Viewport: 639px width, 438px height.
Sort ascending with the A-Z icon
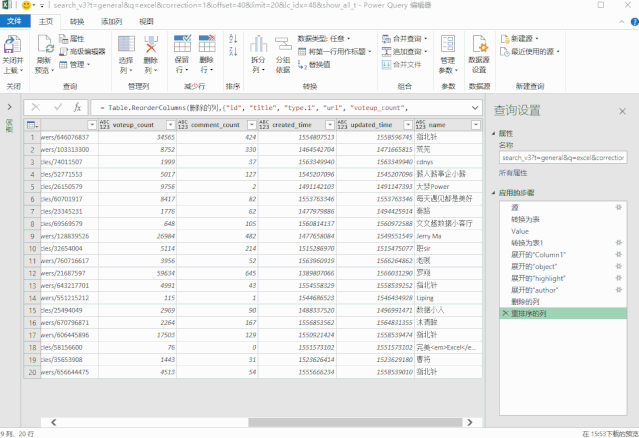[x=233, y=39]
